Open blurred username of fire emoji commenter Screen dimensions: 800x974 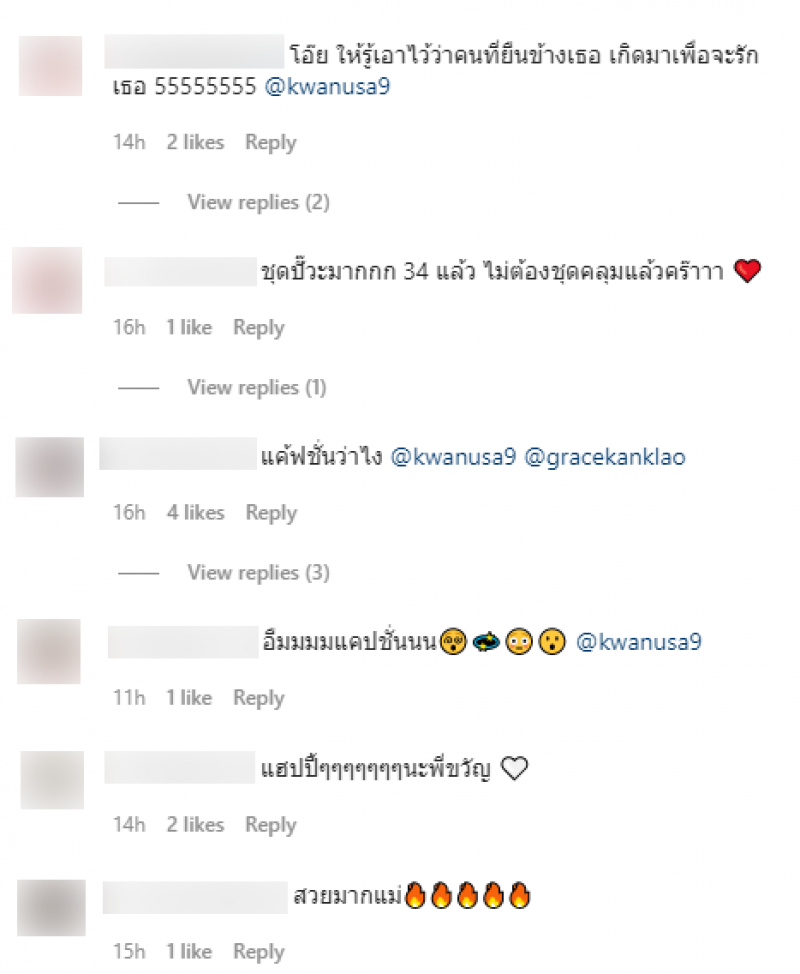tap(195, 897)
